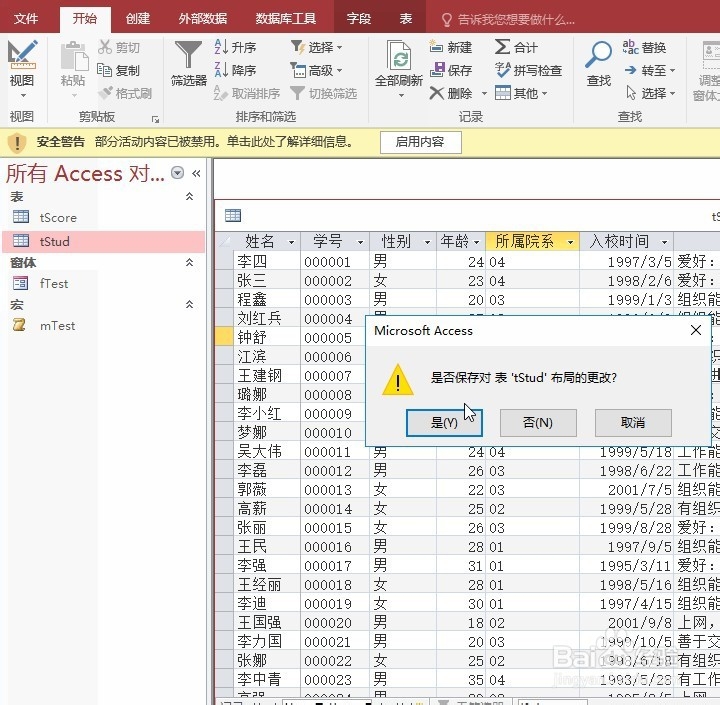
Task: Click Refresh All (全部刷新) icon
Action: [x=399, y=55]
